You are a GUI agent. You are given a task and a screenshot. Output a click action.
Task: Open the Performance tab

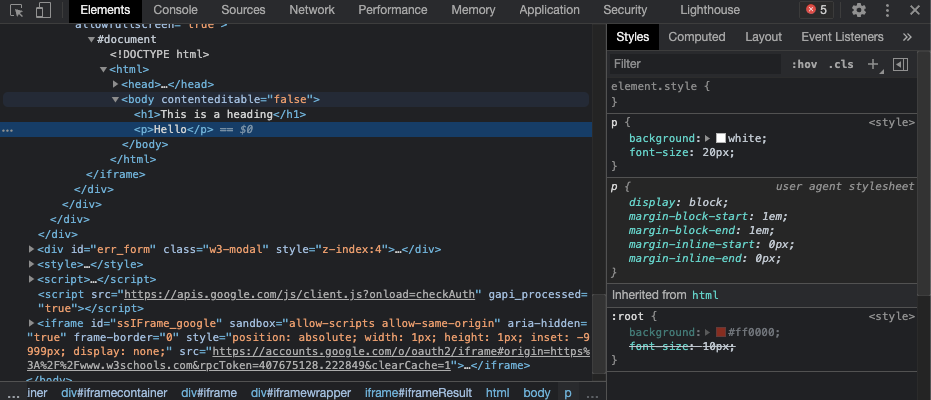[x=392, y=10]
